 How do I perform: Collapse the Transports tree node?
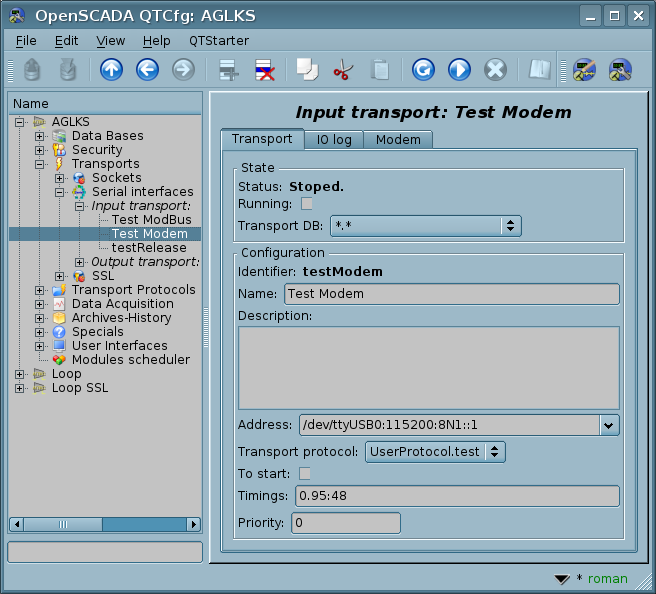pos(39,164)
